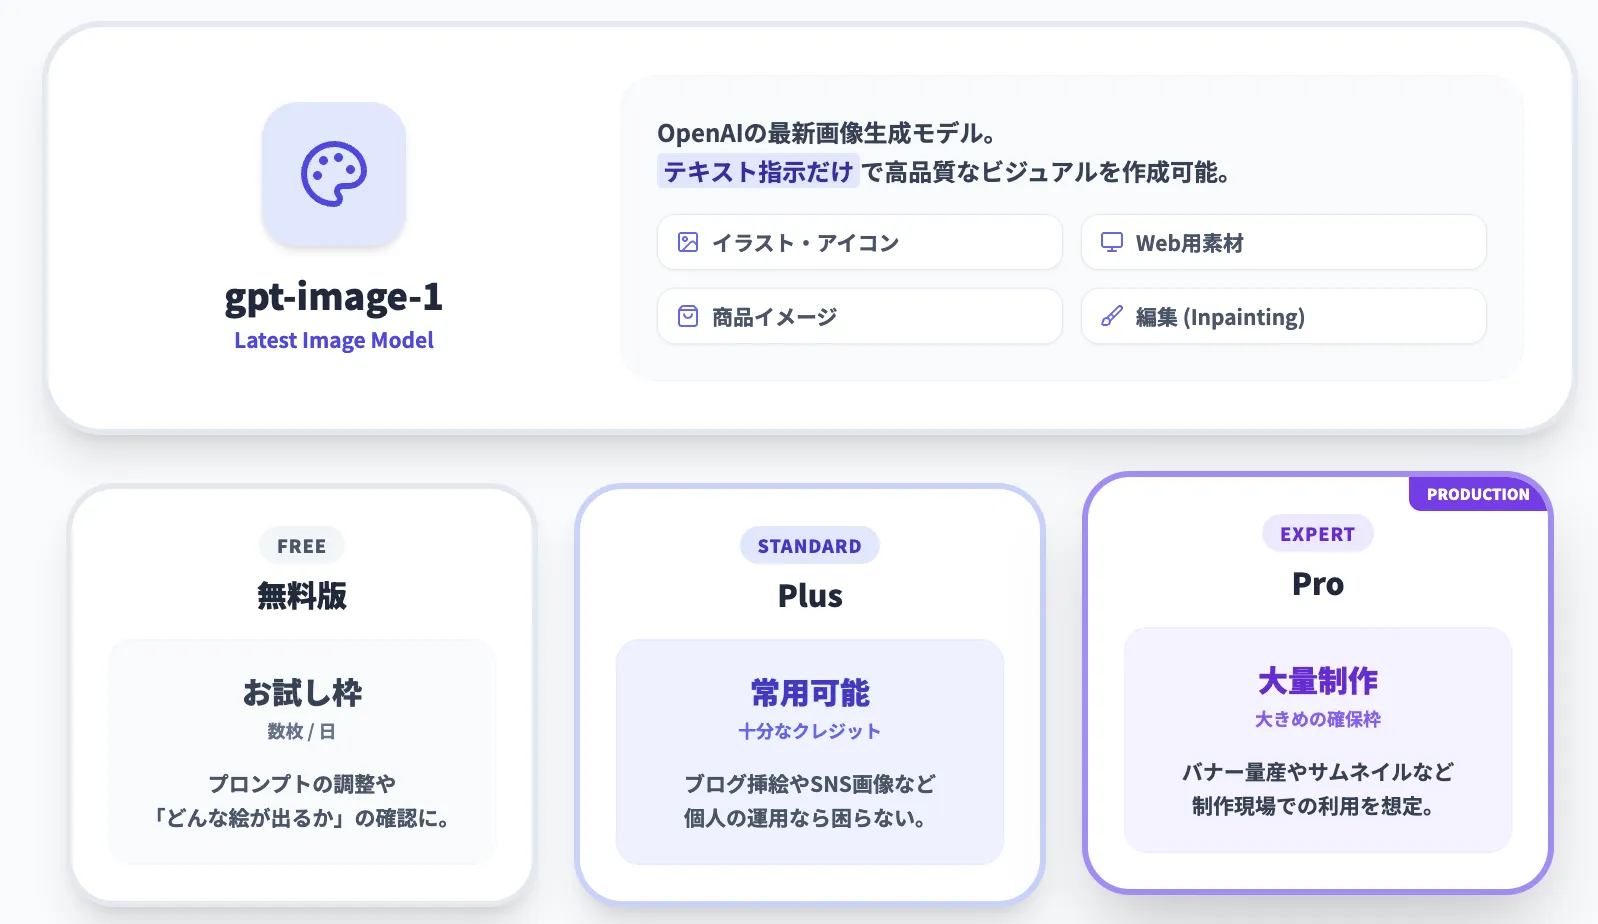Click the 「どんな絵が出るか」の確認に。 line
1598x924 pixels.
302,818
